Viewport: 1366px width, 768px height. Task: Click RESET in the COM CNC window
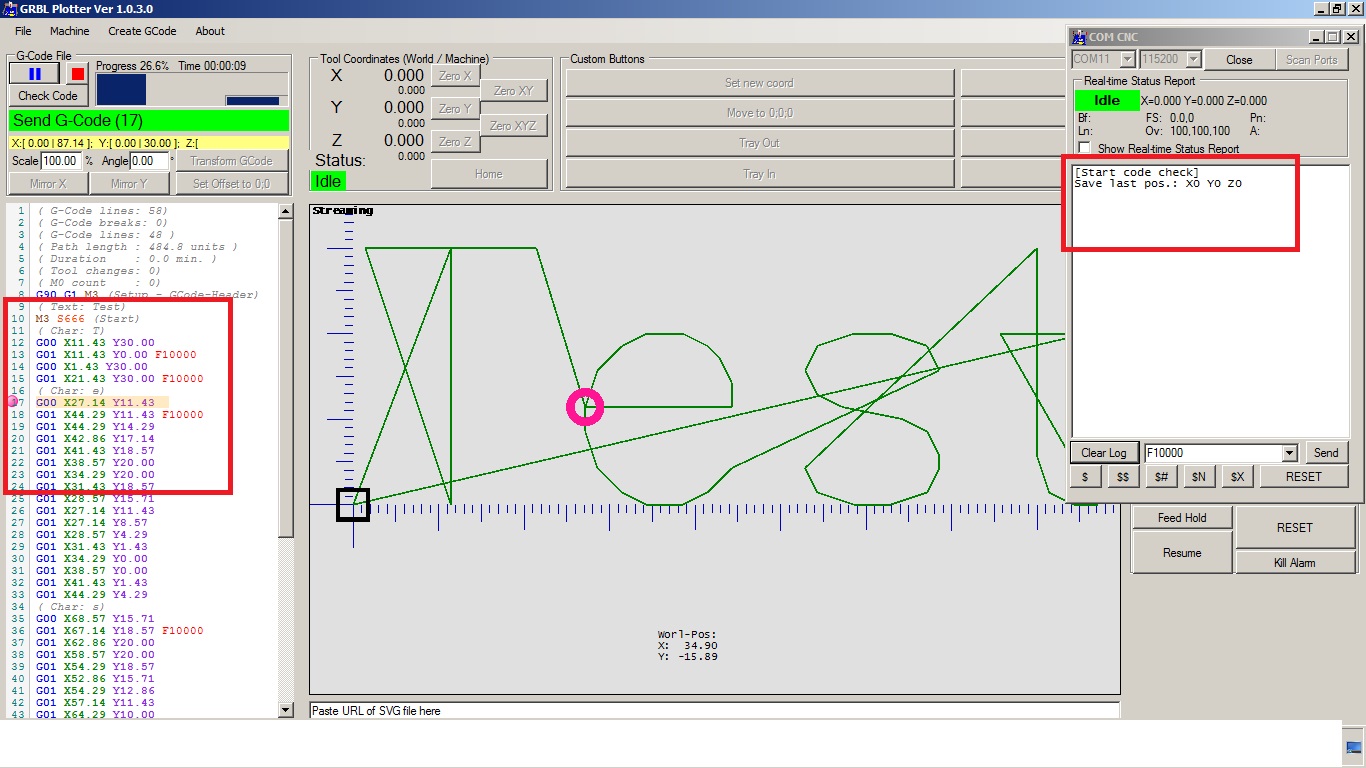[x=1303, y=477]
